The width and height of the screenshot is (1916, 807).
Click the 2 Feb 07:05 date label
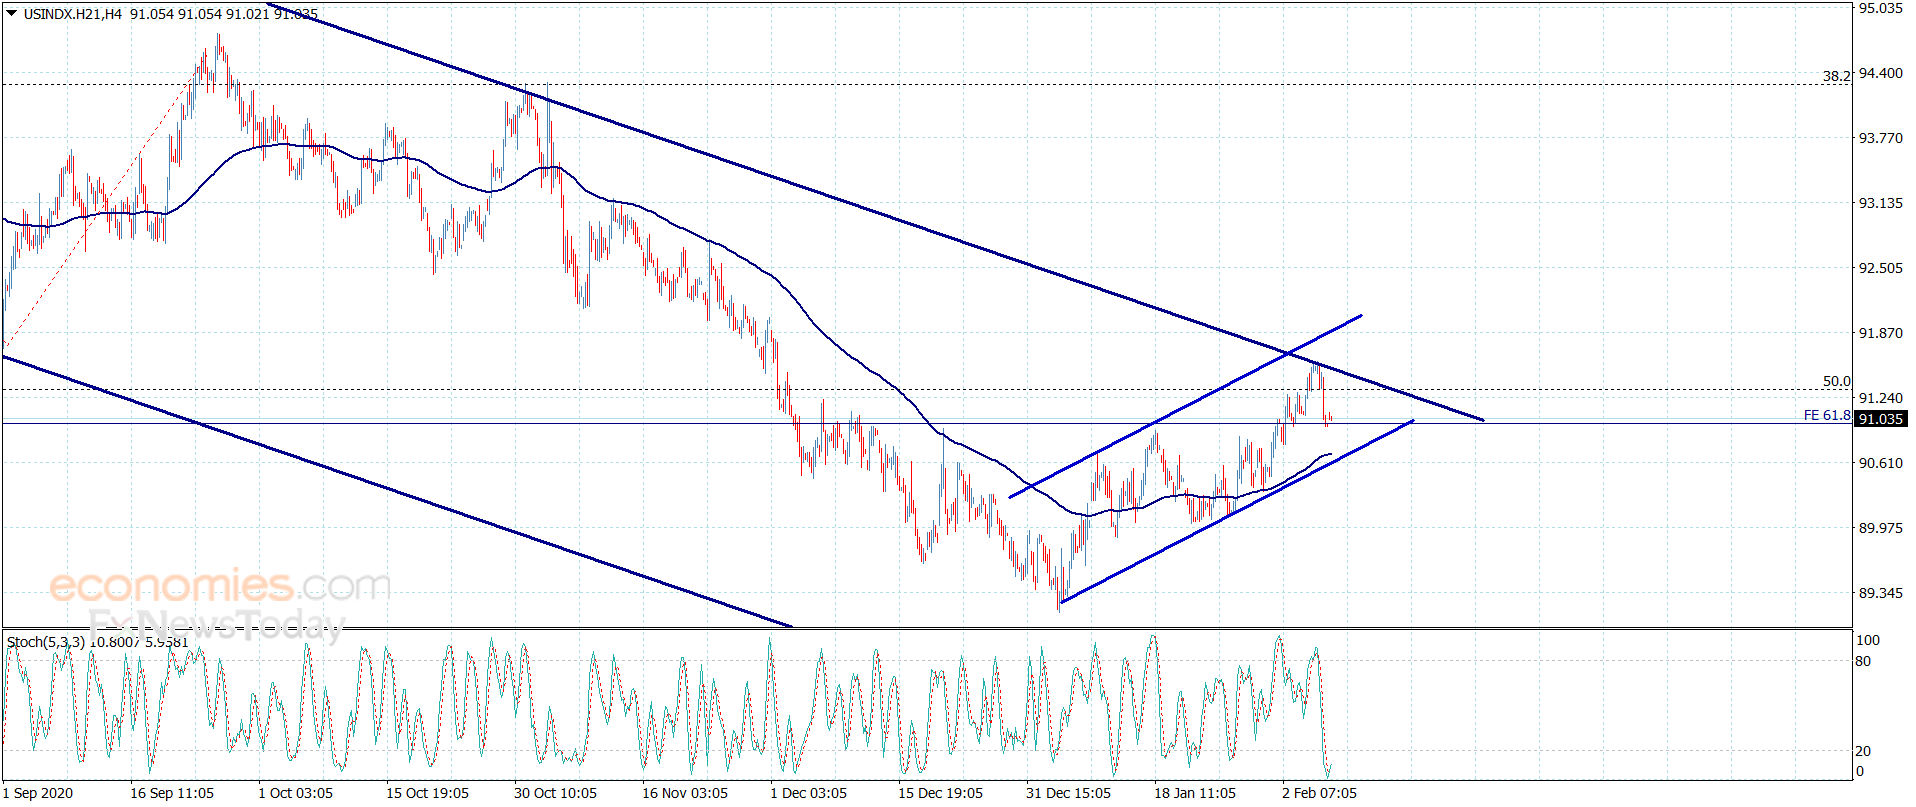click(x=1320, y=793)
